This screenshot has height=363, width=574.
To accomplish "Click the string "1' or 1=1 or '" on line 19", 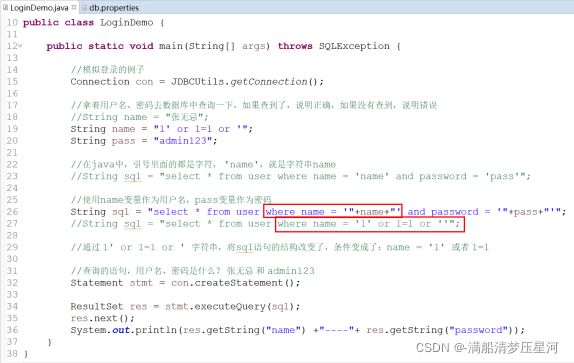I will [x=201, y=129].
